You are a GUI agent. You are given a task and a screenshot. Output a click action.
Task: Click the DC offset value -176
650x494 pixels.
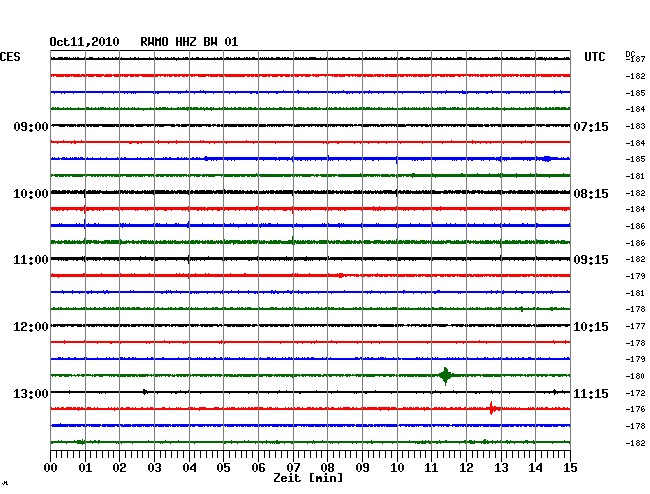(635, 409)
